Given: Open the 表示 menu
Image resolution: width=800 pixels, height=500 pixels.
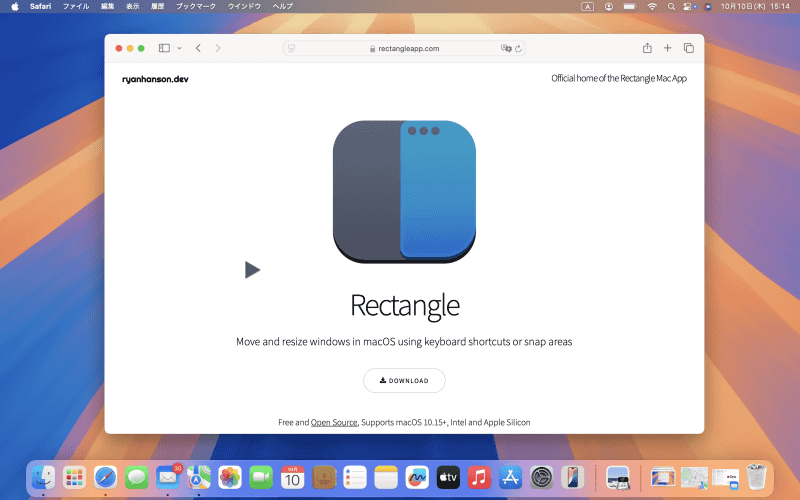Looking at the screenshot, I should point(133,6).
